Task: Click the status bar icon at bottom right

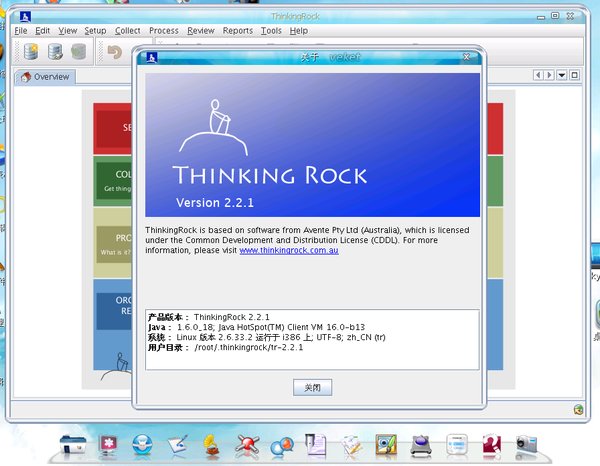Action: pyautogui.click(x=578, y=409)
